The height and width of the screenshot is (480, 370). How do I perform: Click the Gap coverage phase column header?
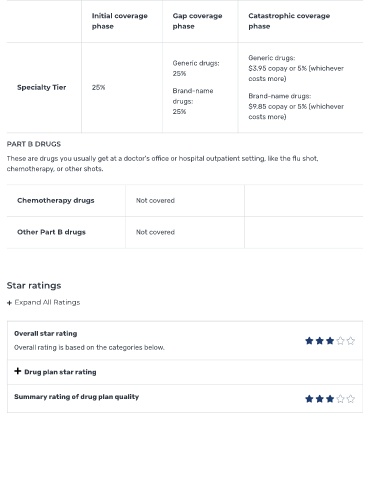coord(197,21)
